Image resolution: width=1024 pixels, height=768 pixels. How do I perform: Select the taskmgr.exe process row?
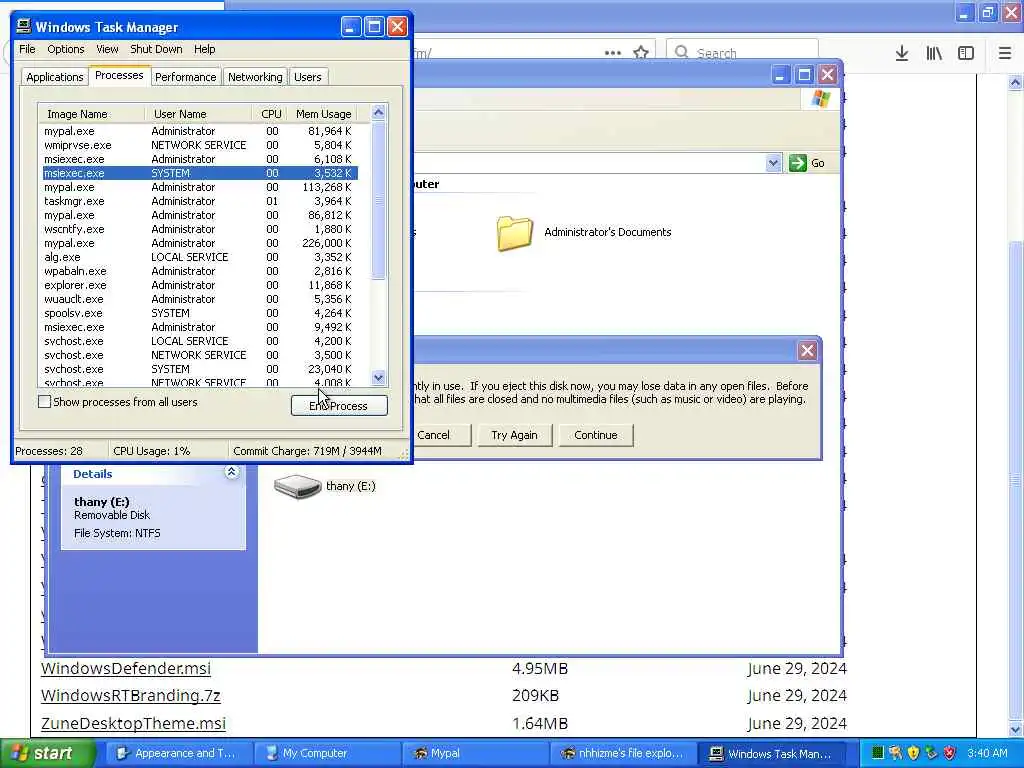[199, 201]
